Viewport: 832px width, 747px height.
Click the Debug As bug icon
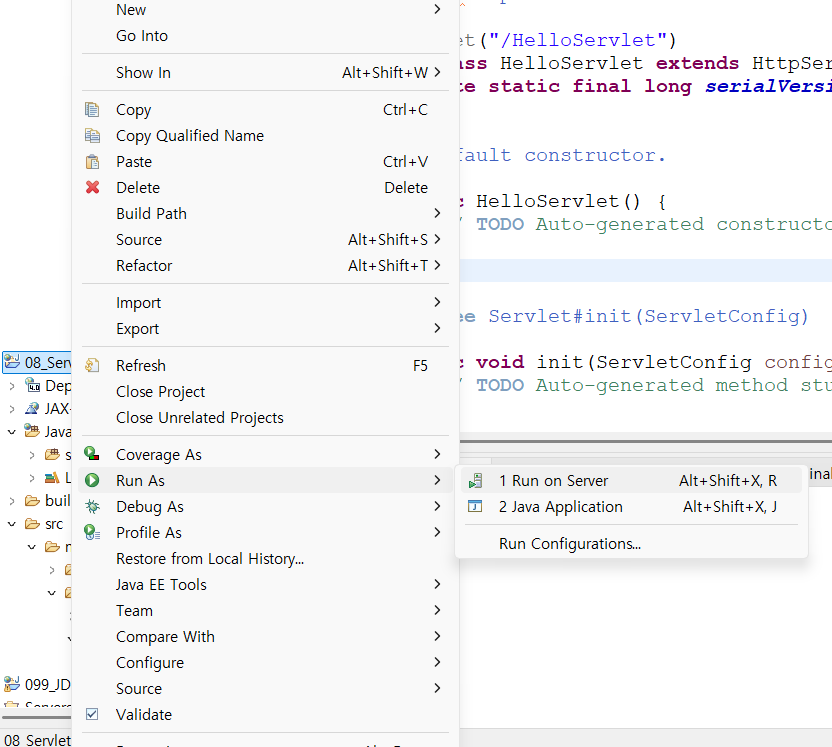coord(92,506)
